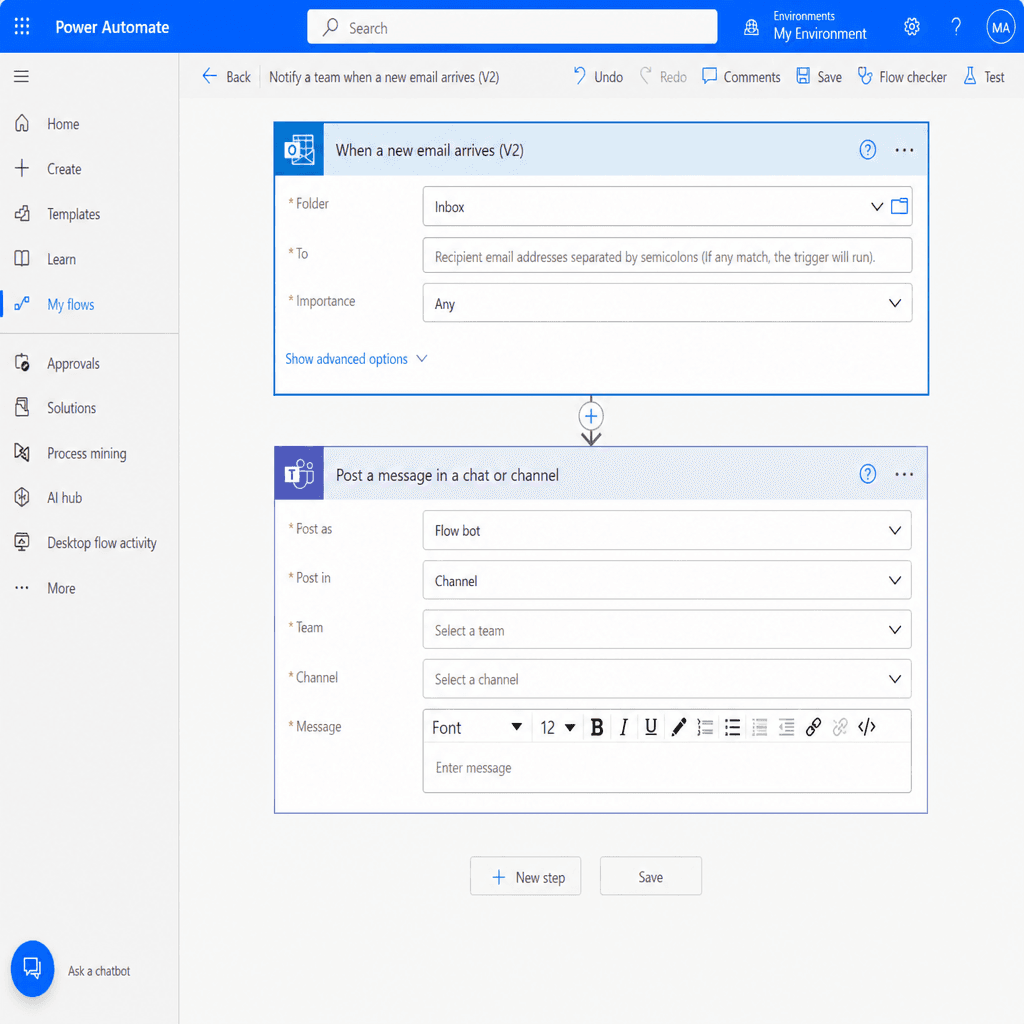Open the font size 12 dropdown
Screen dimensions: 1024x1024
(557, 728)
